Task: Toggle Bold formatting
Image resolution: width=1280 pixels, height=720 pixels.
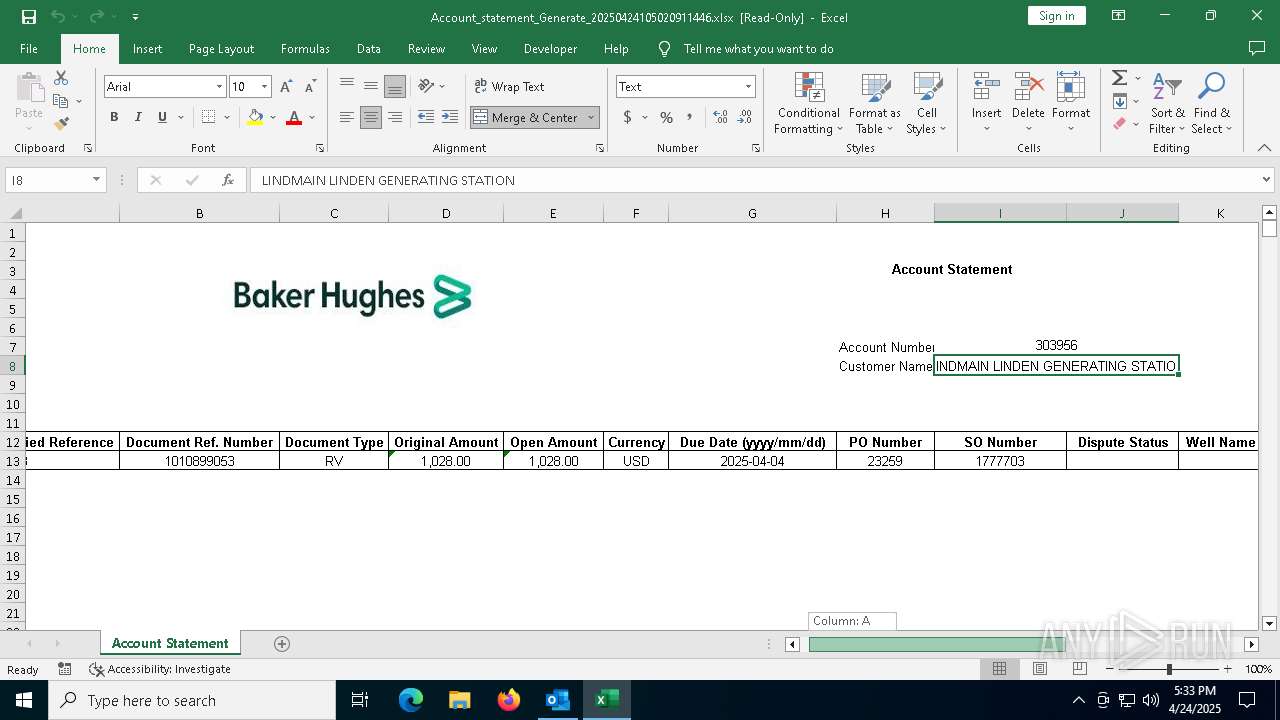Action: coord(114,117)
